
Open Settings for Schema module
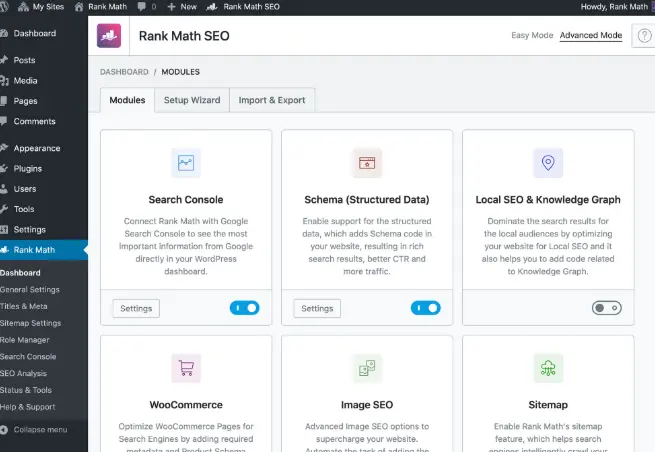(x=317, y=308)
